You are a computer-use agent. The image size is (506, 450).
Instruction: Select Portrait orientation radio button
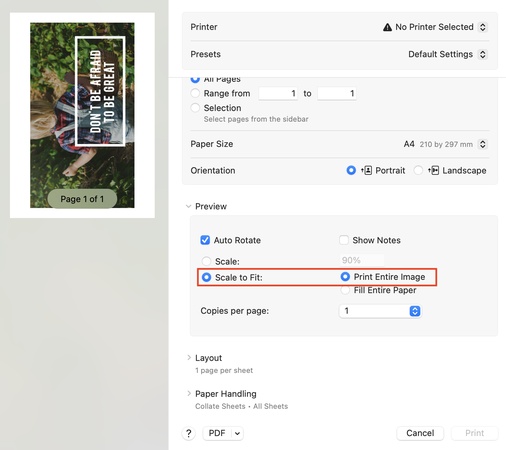pos(351,170)
